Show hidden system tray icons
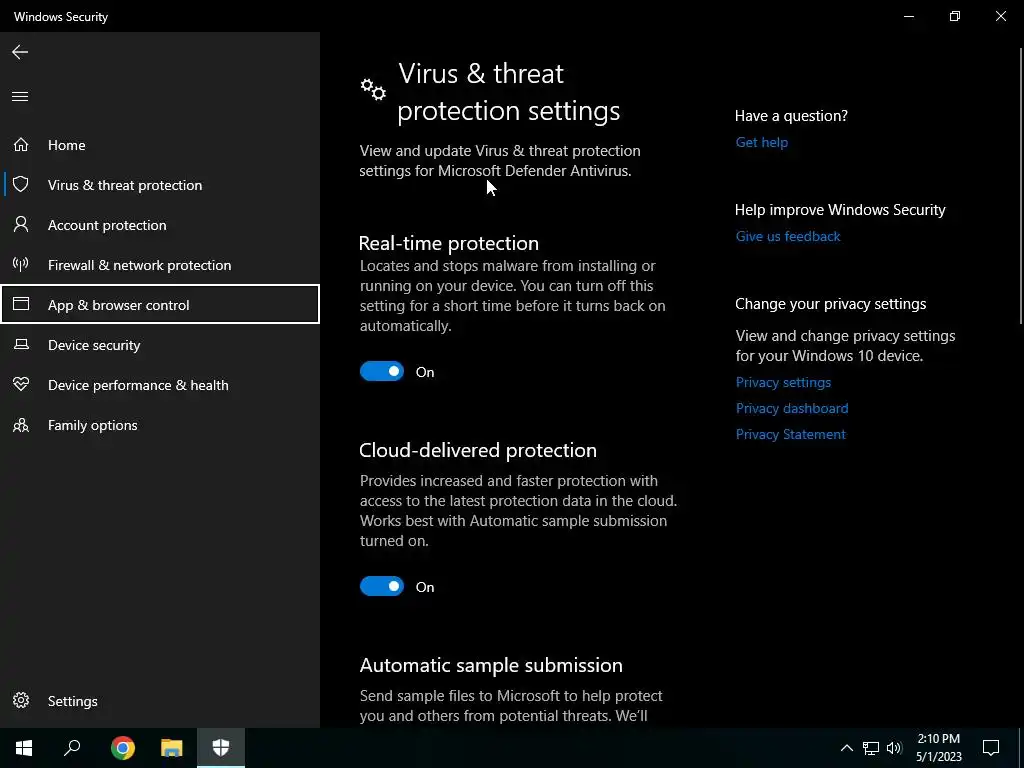This screenshot has height=768, width=1024. coord(846,748)
